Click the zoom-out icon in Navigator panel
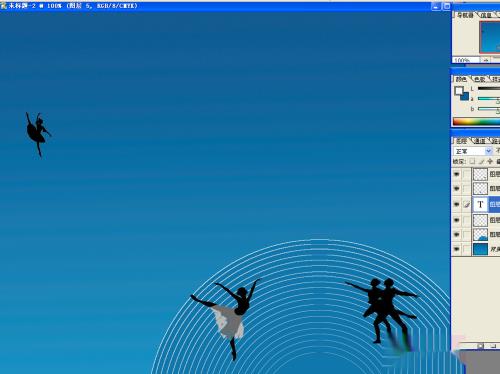Viewport: 500px width, 374px height. (x=485, y=60)
